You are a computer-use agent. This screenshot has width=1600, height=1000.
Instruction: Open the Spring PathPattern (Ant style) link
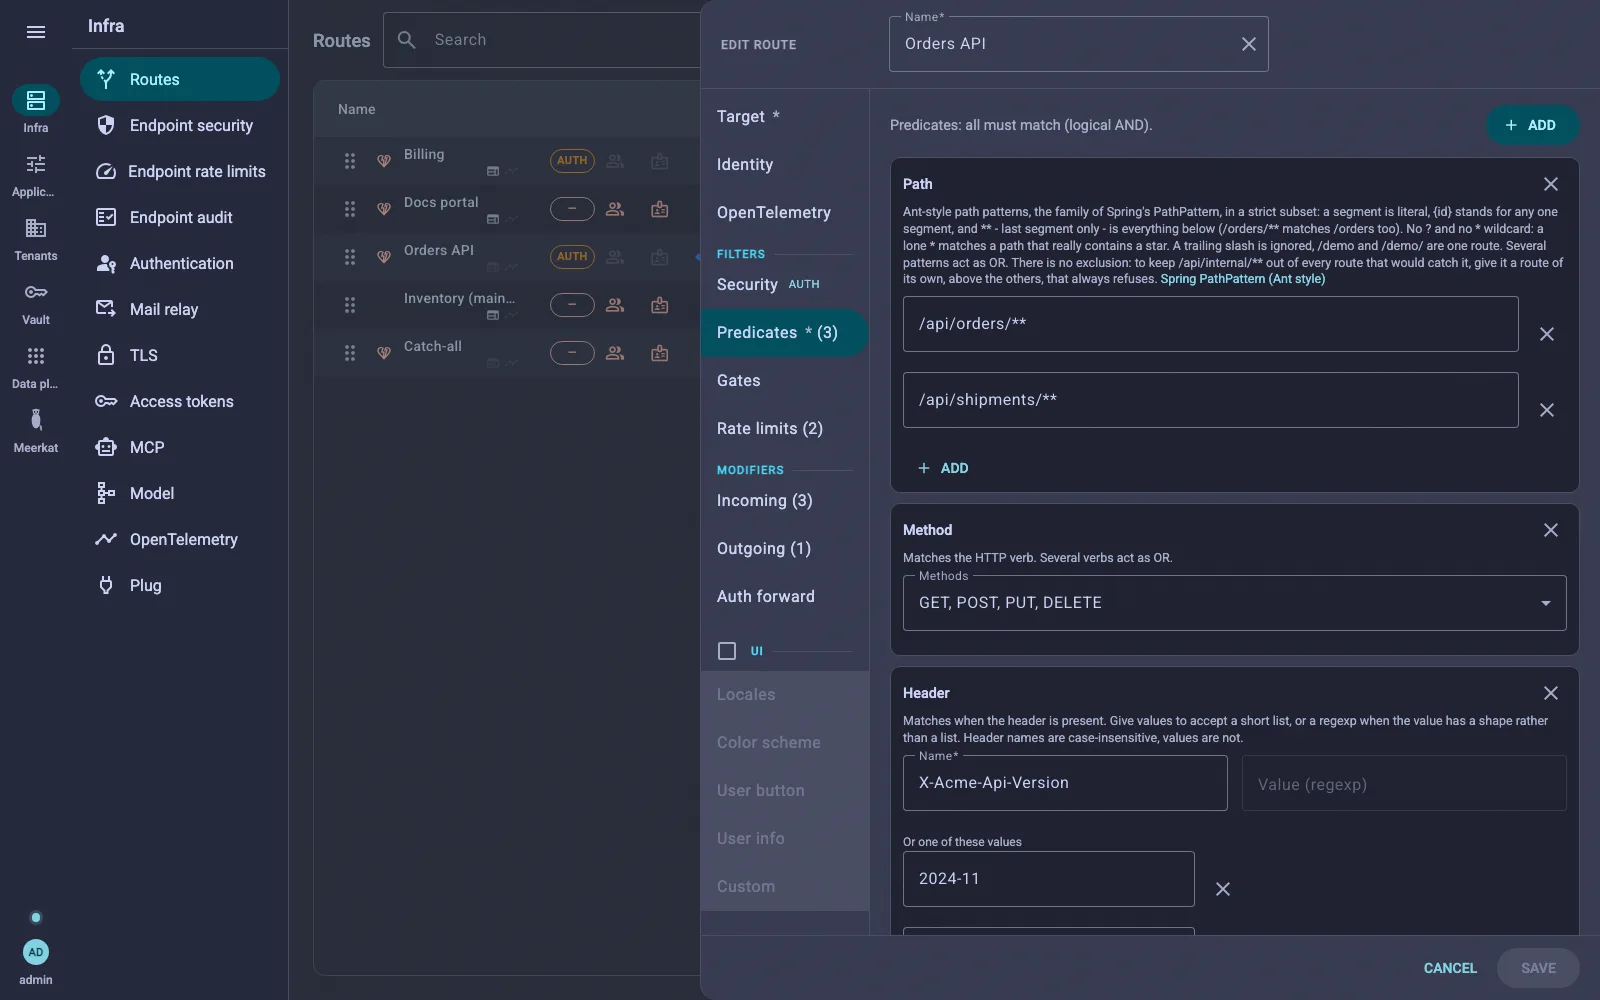click(1242, 279)
